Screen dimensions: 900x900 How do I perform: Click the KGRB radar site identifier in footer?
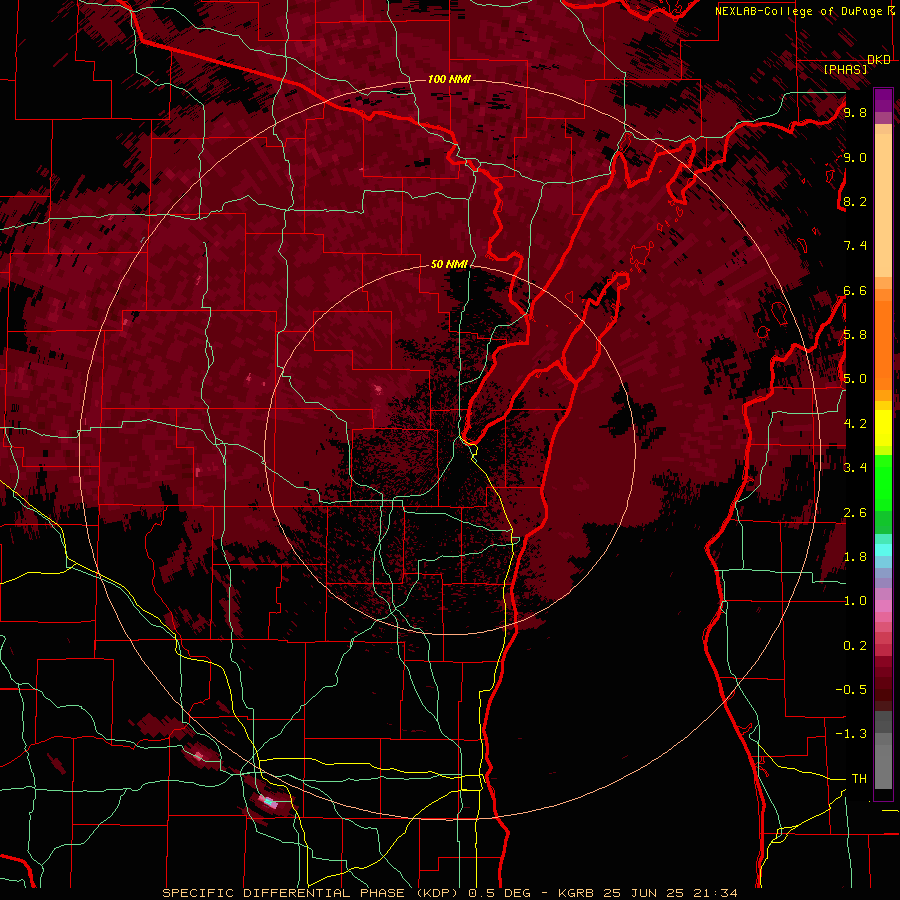coord(575,893)
